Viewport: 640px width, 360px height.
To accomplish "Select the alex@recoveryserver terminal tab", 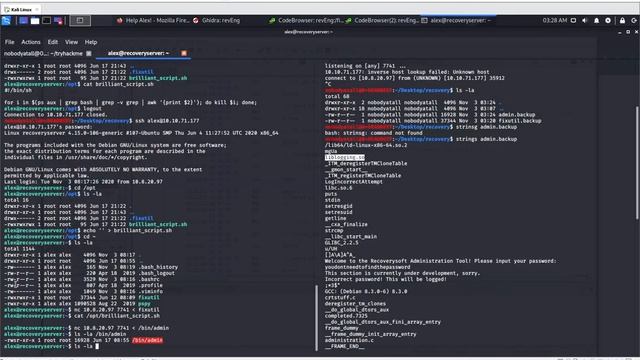I will 138,53.
